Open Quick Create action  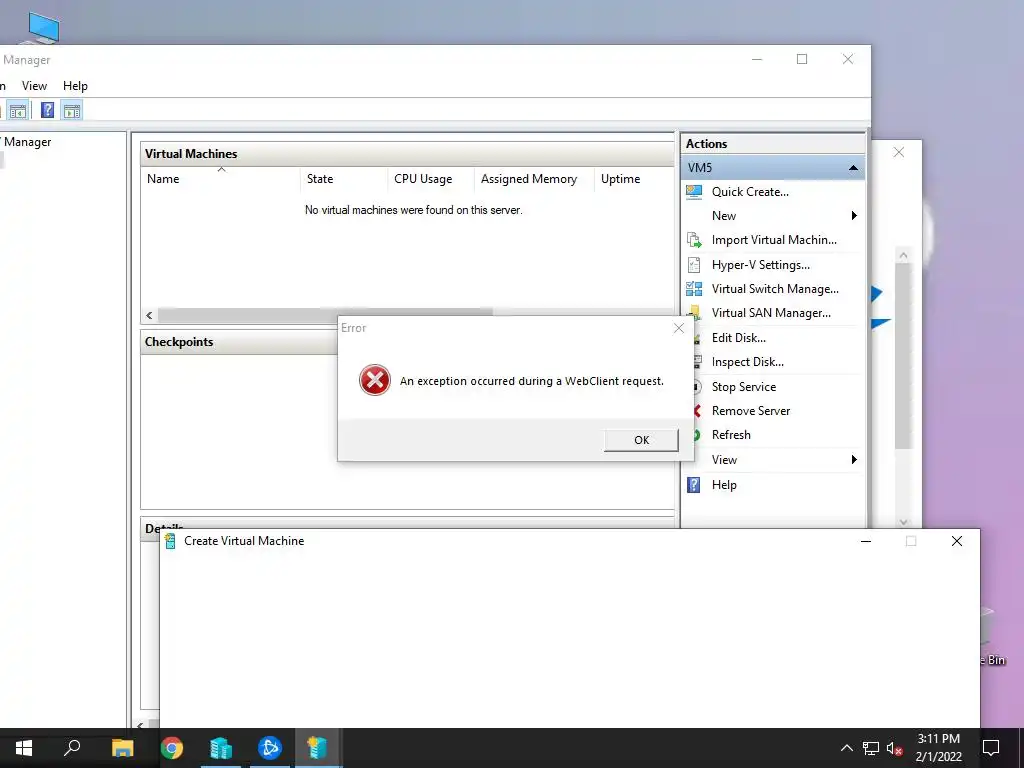[x=750, y=191]
